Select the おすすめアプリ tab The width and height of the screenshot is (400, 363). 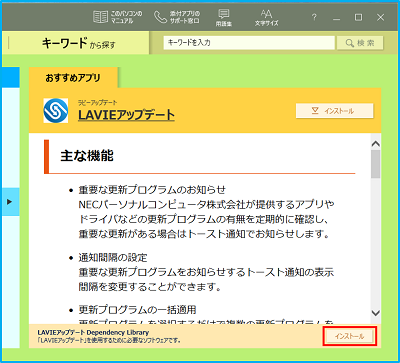click(73, 78)
